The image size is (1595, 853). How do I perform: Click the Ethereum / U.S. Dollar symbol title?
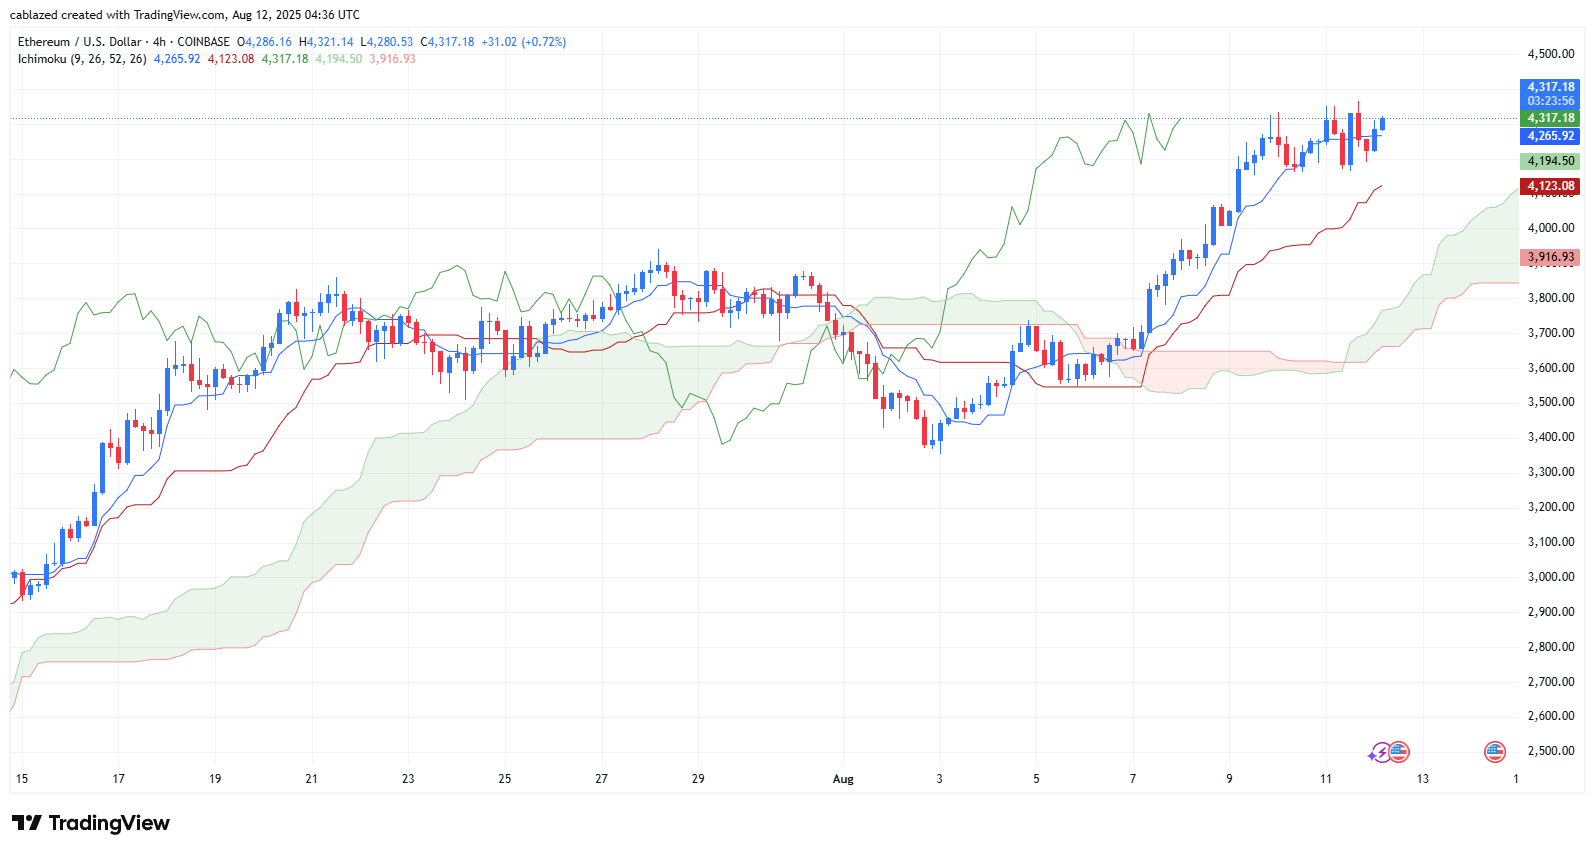[80, 42]
